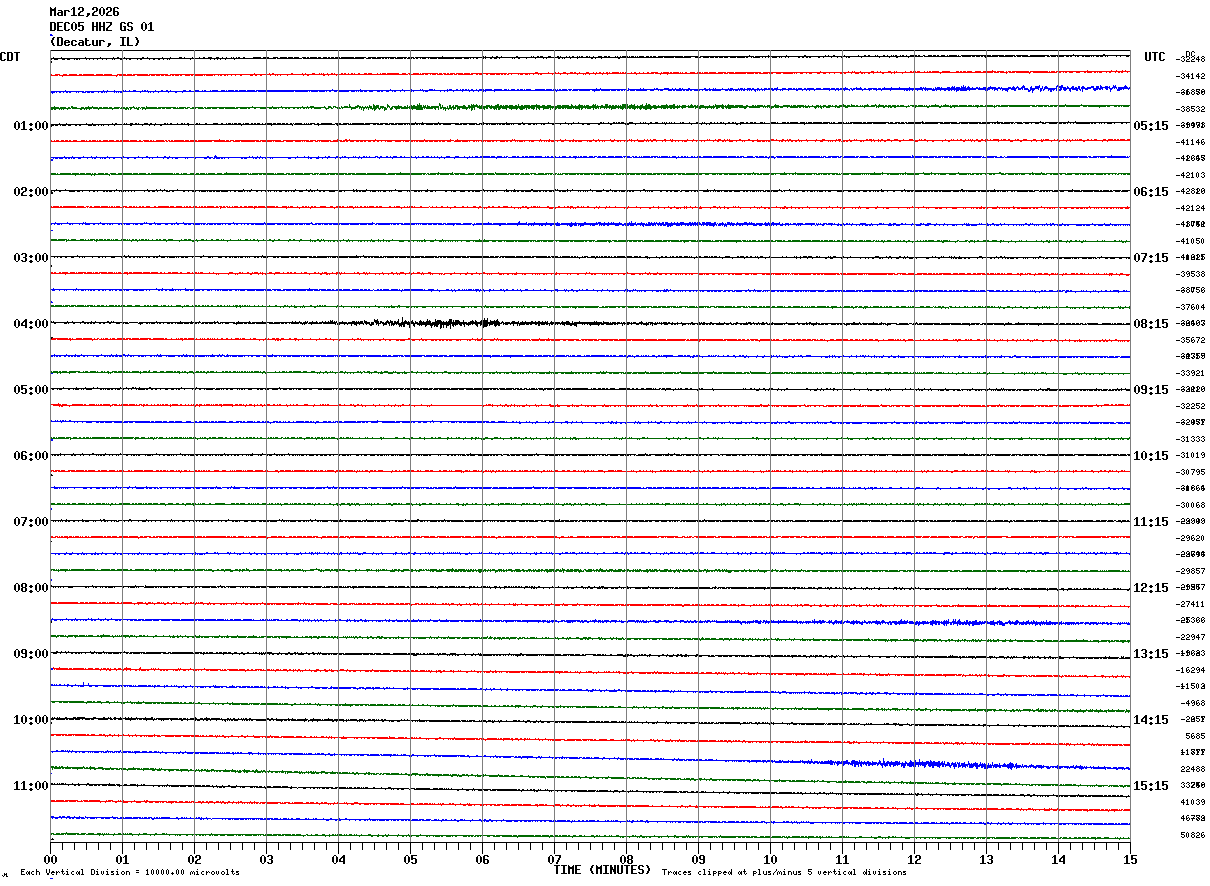Select the 01:00 CDT hour label
Screen dimensions: 1210x886
pyautogui.click(x=31, y=126)
